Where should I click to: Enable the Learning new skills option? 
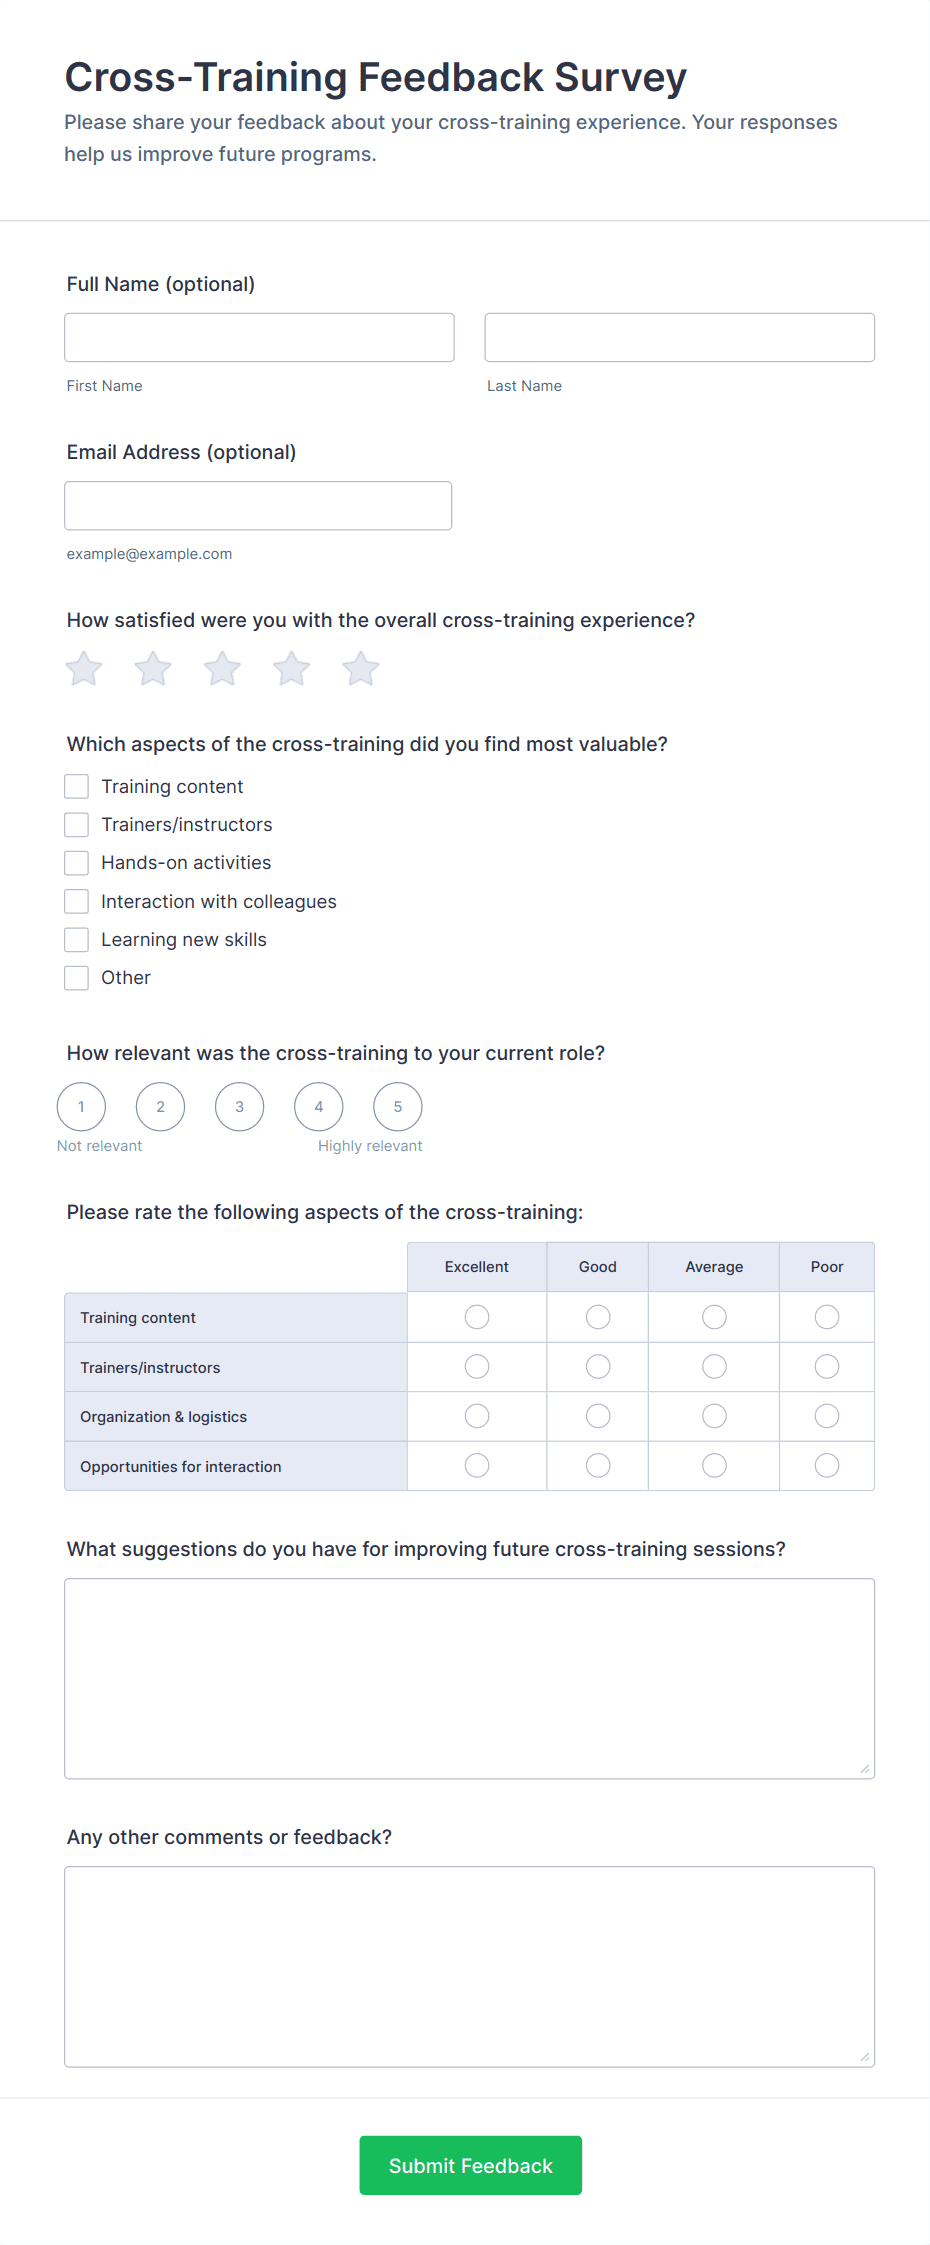pyautogui.click(x=76, y=939)
